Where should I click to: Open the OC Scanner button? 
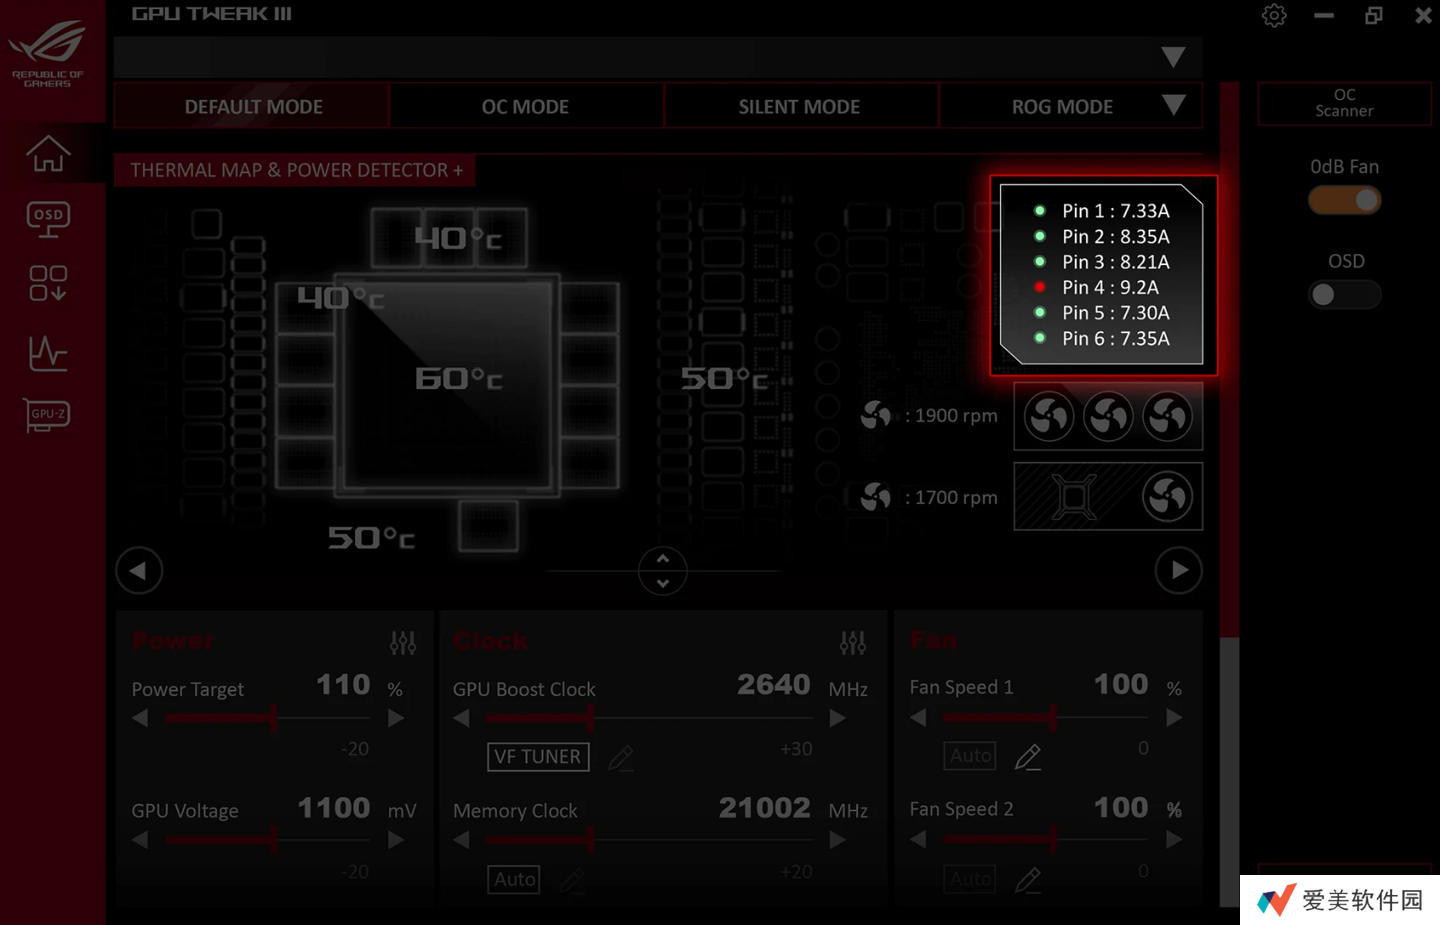[x=1344, y=103]
